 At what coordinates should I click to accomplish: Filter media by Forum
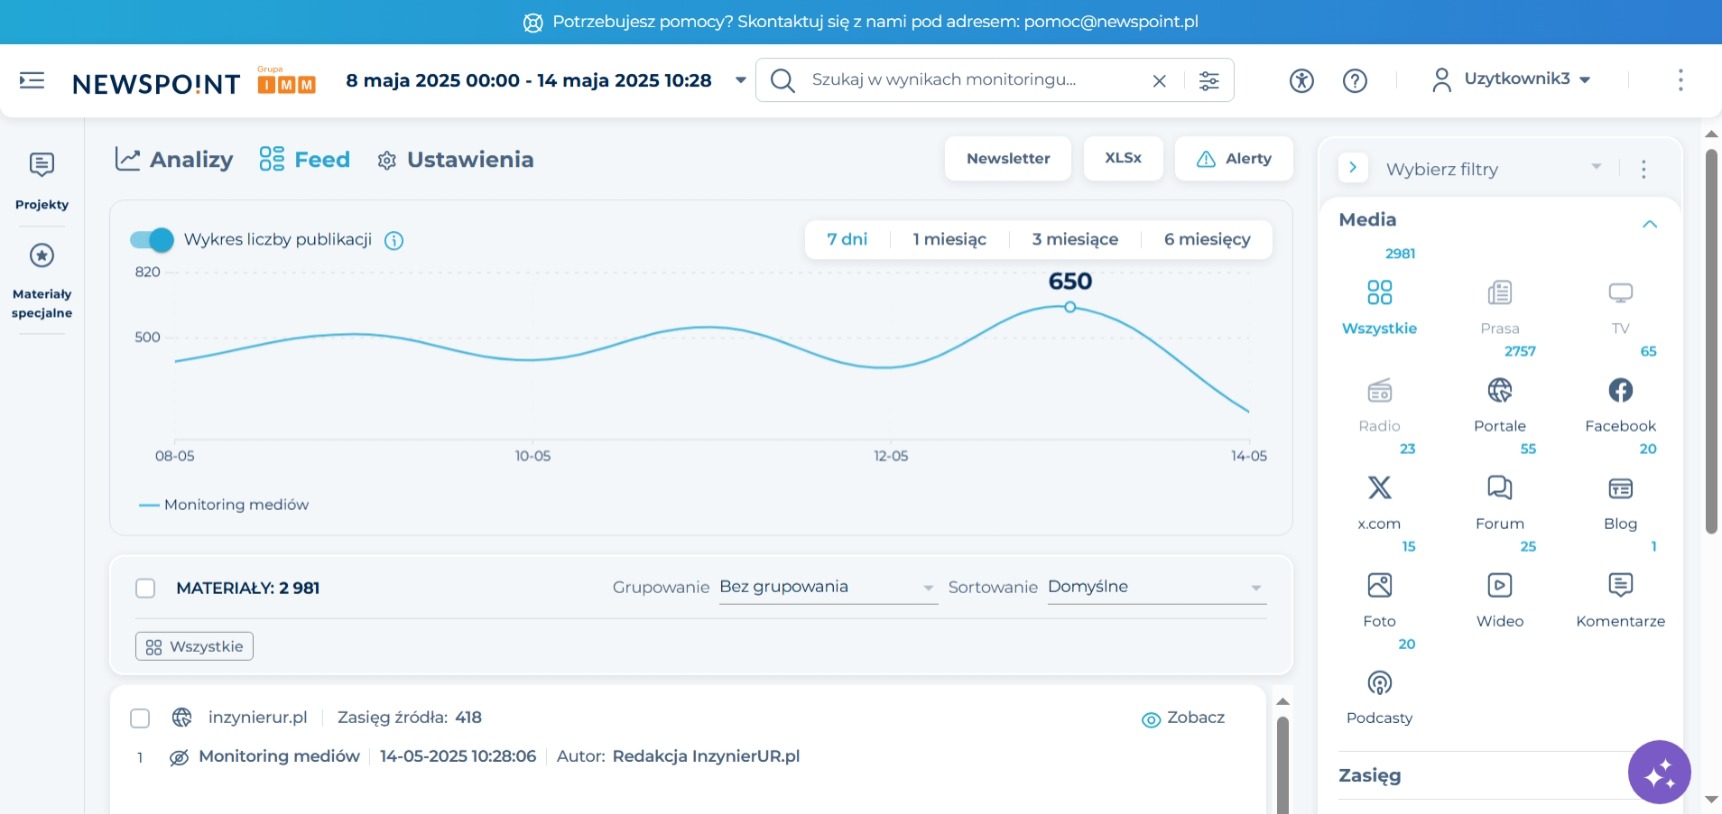(x=1499, y=502)
